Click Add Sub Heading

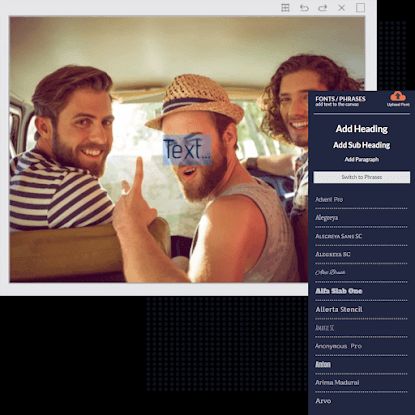pos(362,145)
